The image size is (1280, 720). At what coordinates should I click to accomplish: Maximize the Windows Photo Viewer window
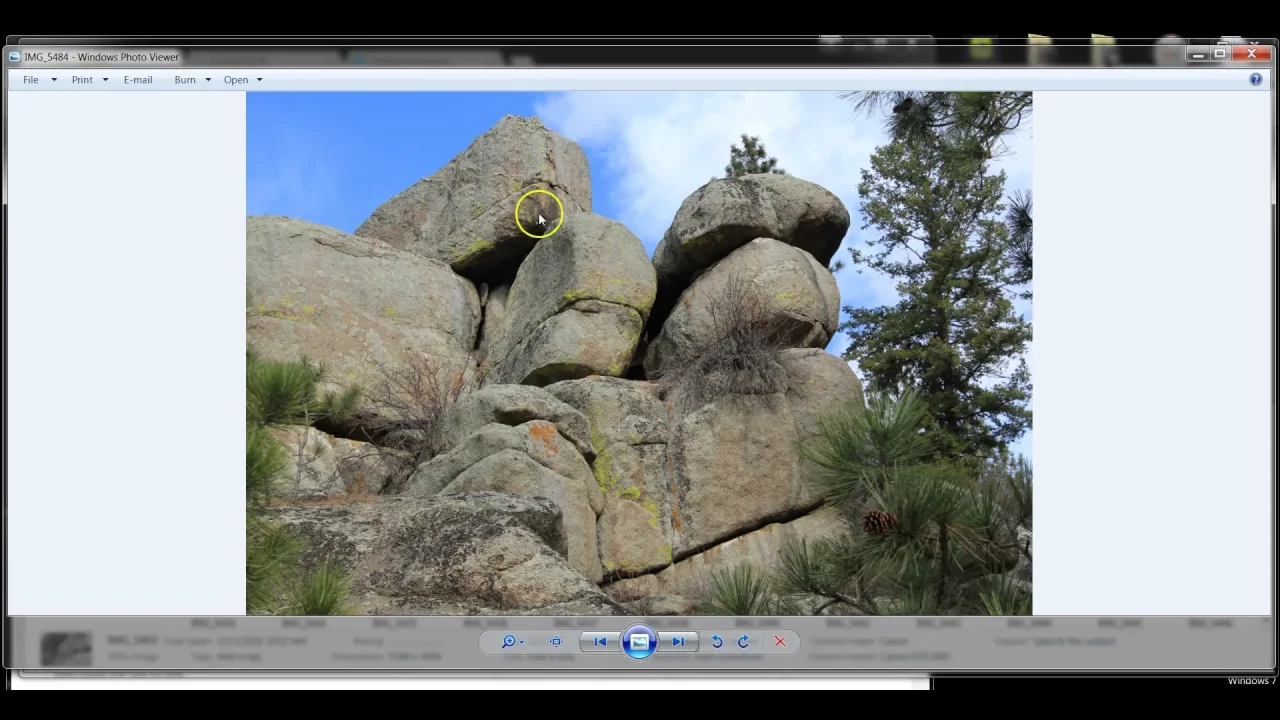1220,55
